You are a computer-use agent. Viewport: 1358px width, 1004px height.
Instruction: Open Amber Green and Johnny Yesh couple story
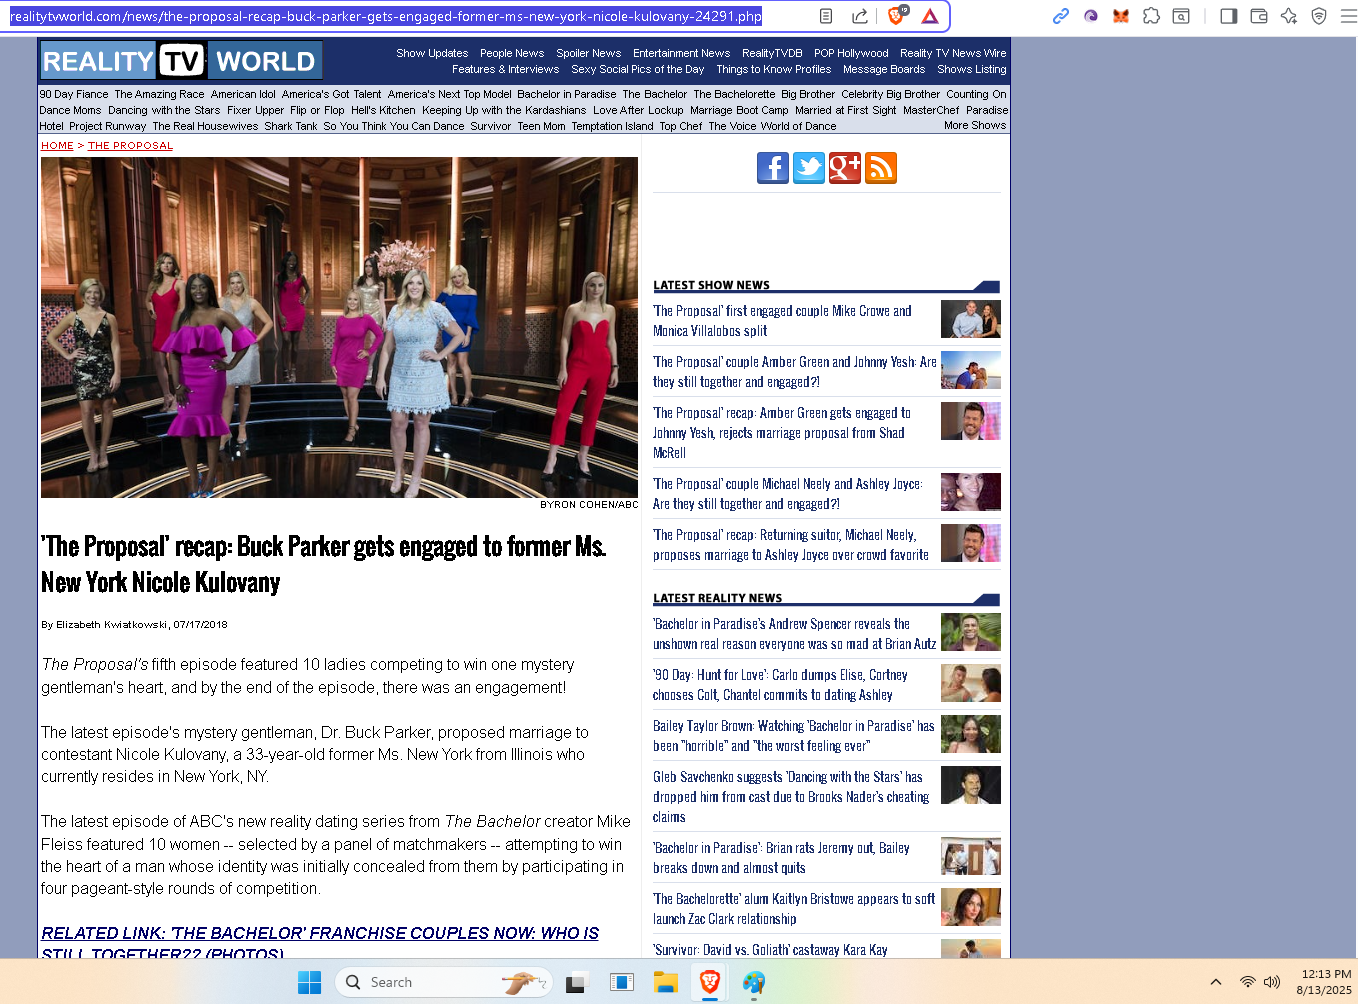point(795,372)
